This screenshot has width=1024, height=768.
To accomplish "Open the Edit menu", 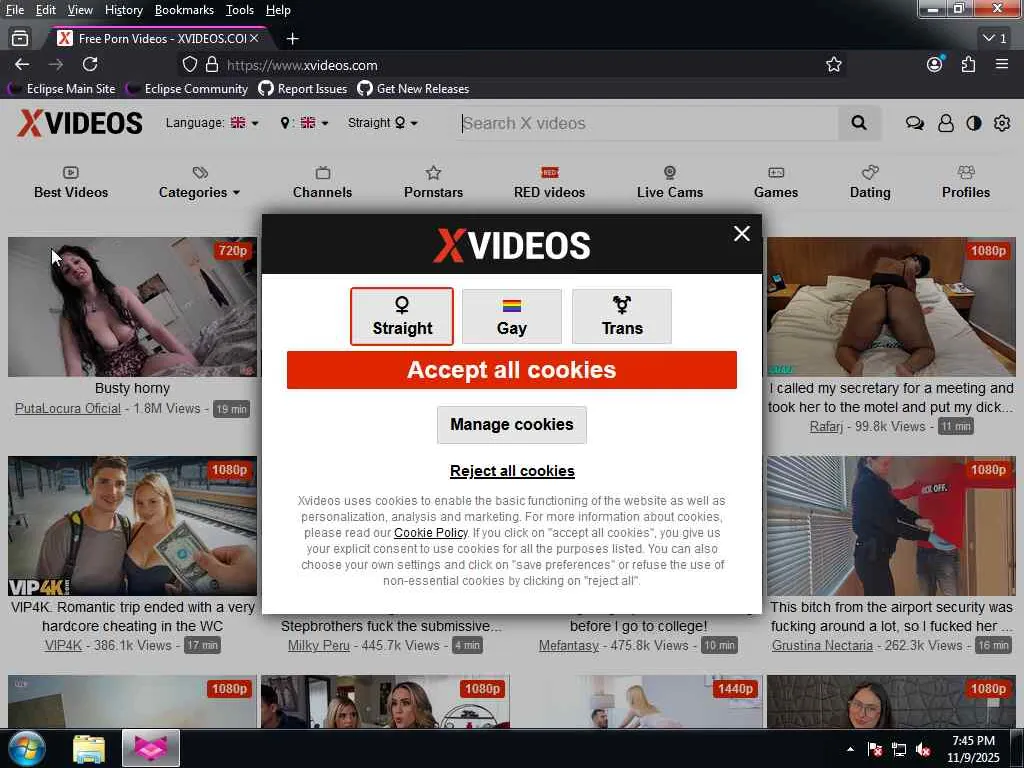I will (46, 10).
